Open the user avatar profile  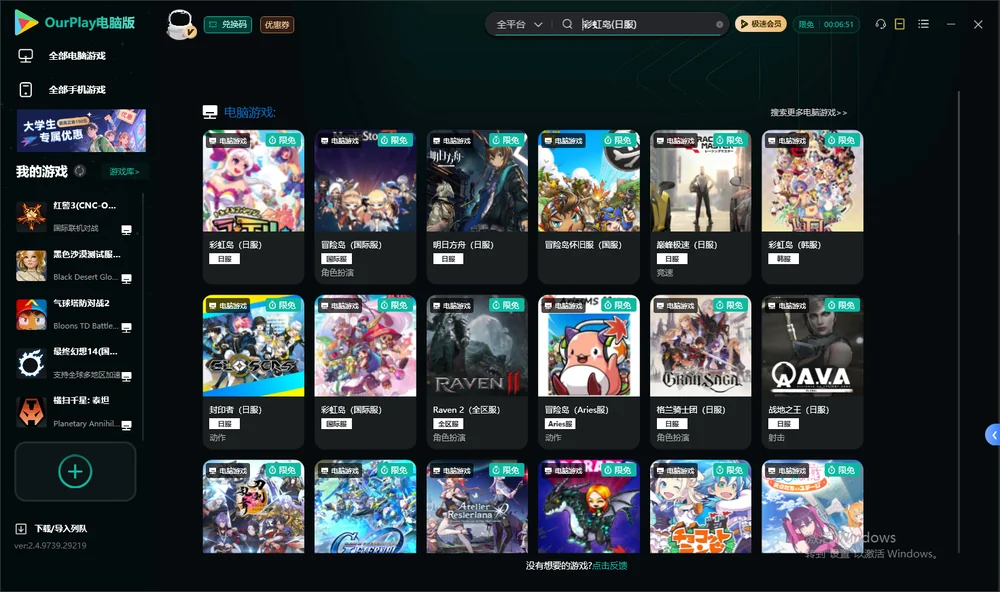click(x=180, y=24)
